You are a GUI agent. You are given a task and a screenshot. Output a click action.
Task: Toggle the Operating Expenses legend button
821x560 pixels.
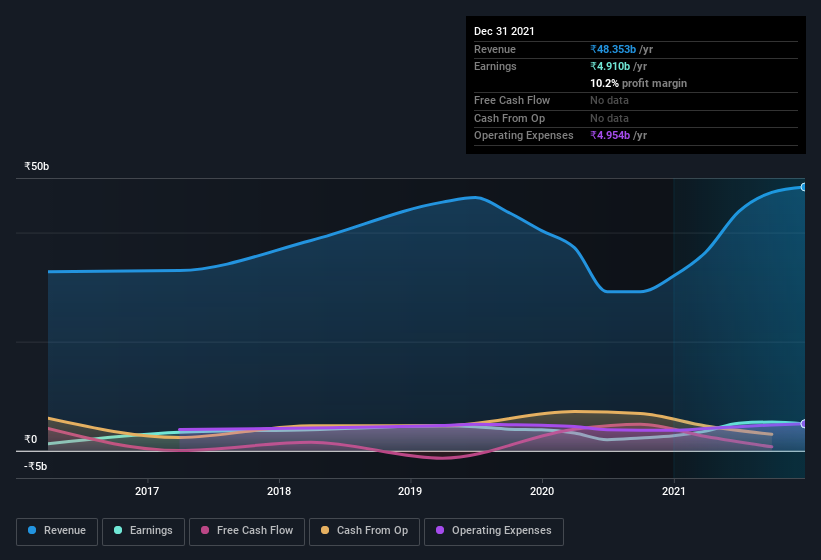coord(494,532)
